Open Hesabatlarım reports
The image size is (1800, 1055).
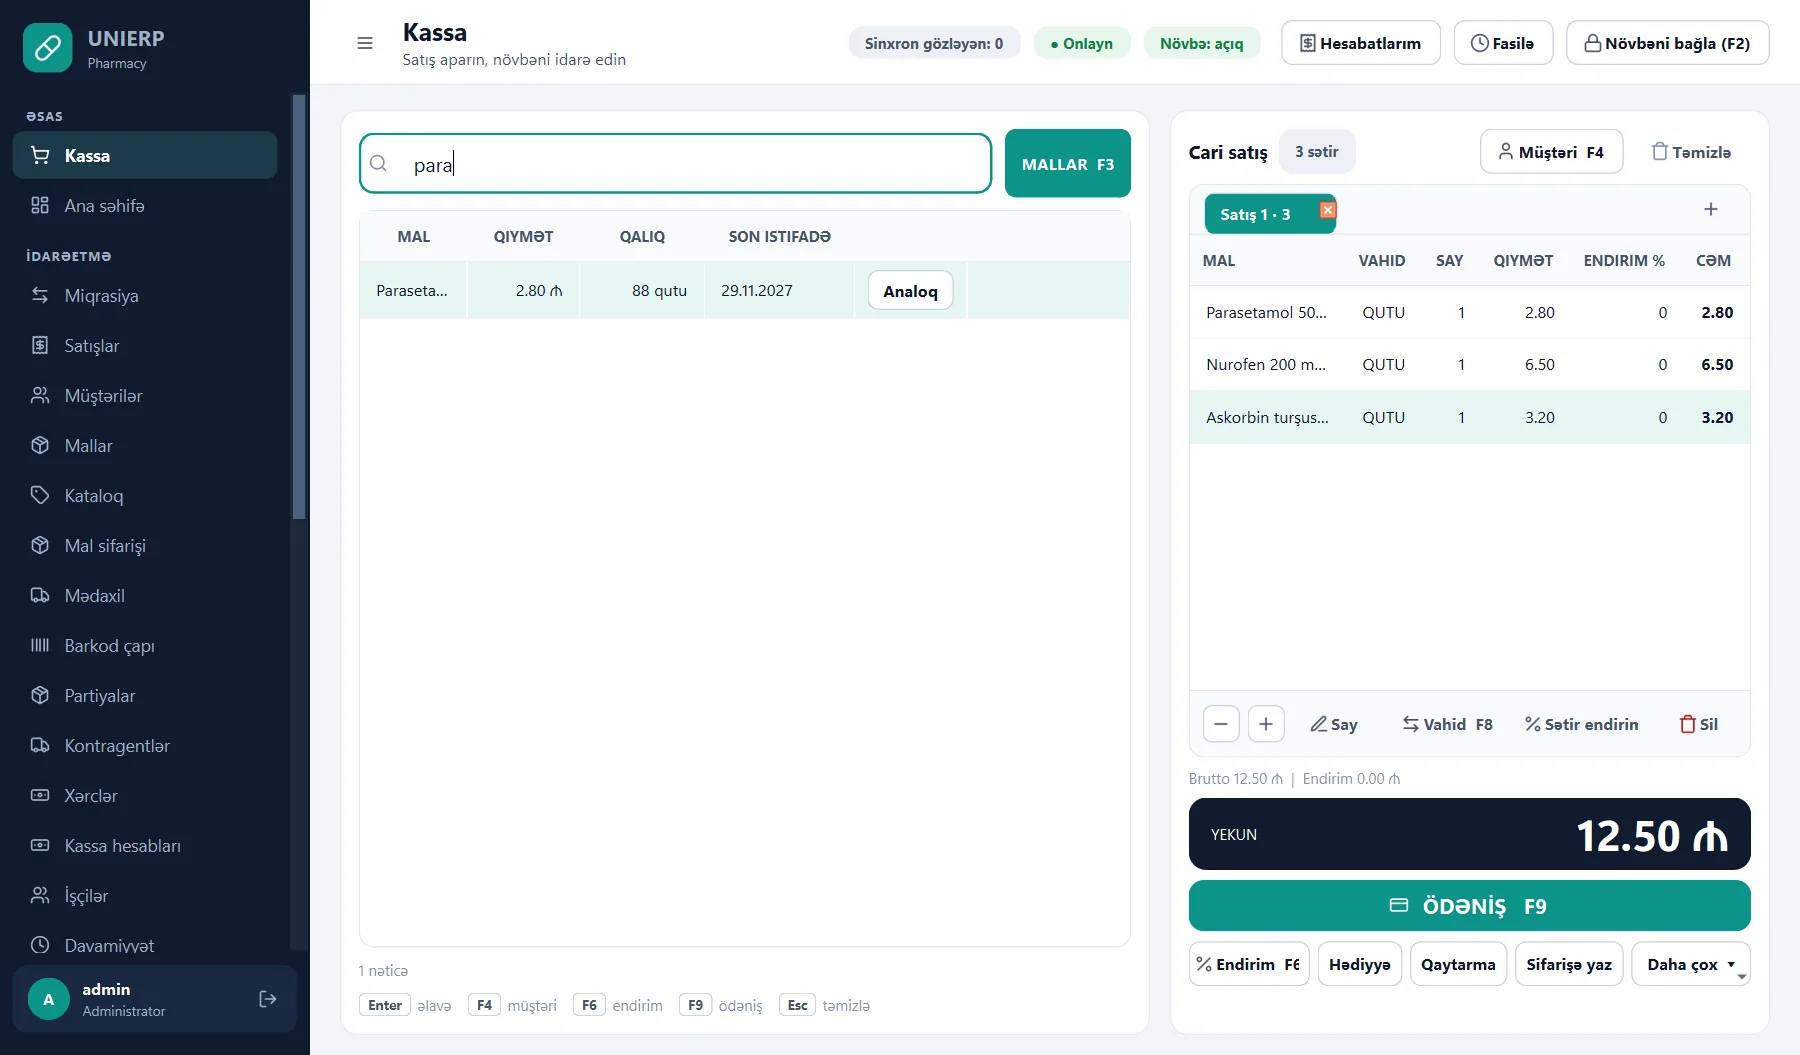click(1361, 43)
